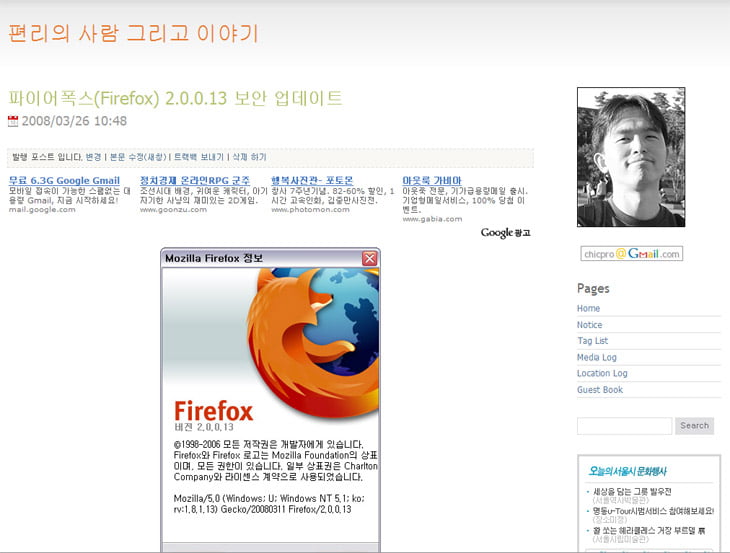Viewport: 730px width, 553px height.
Task: Open the 아웃룩 가비아 ad link
Action: pyautogui.click(x=432, y=181)
